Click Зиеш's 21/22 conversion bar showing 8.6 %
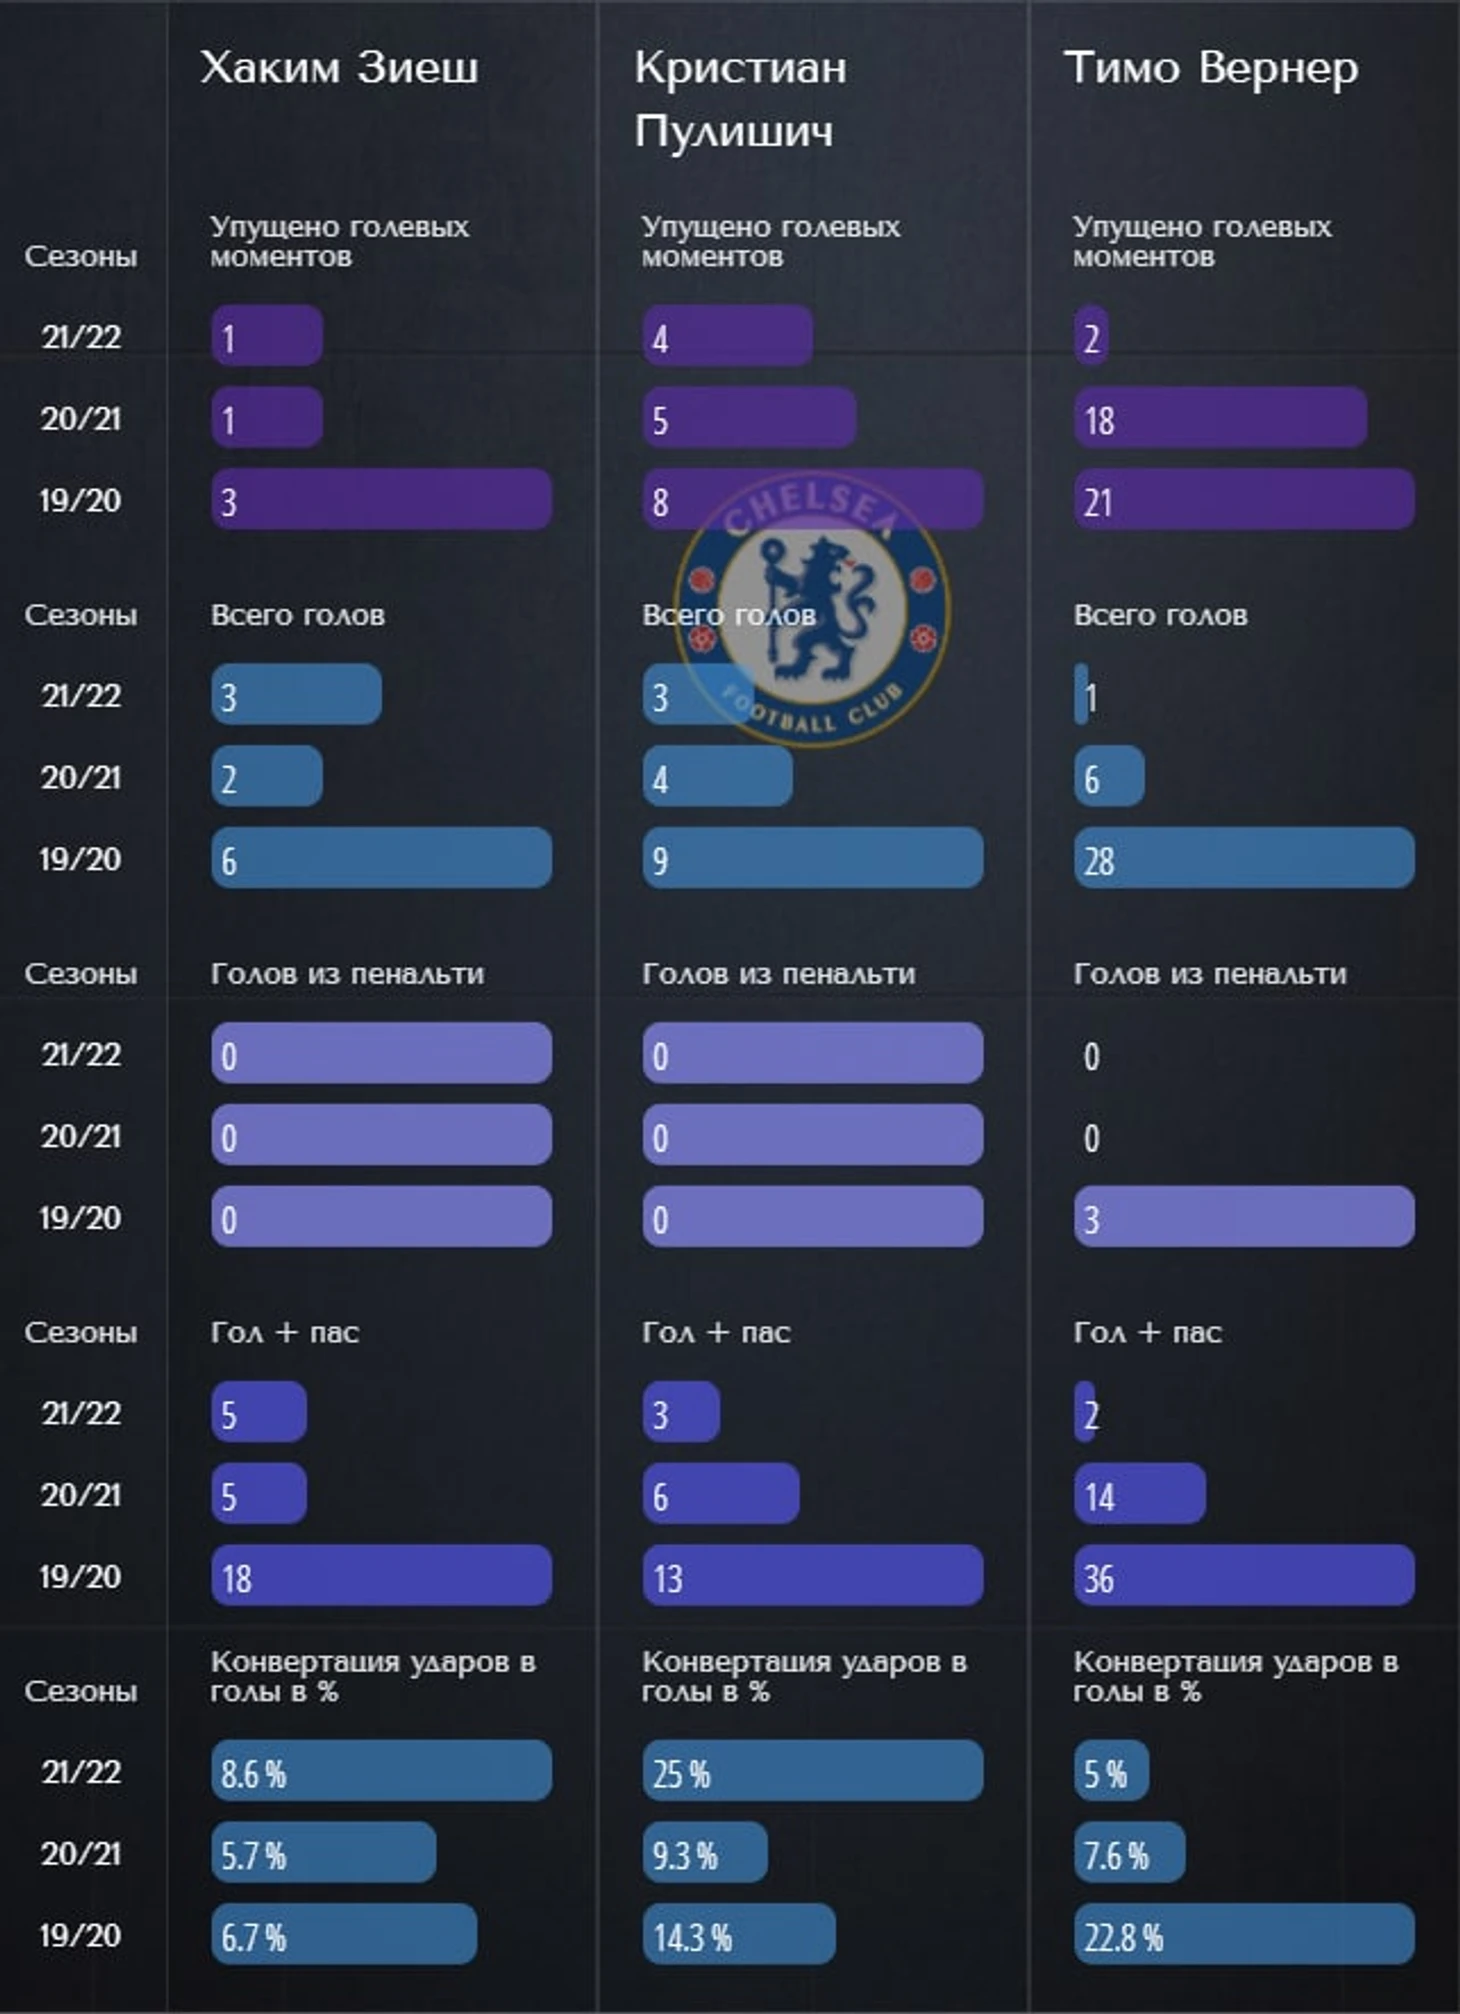Screen dimensions: 1460x2014 coord(381,1771)
